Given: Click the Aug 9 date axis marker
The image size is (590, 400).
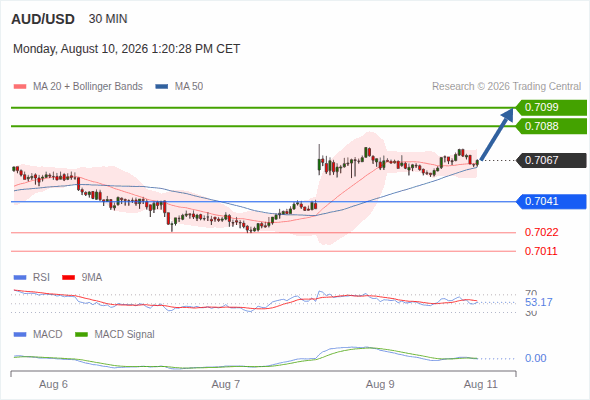Looking at the screenshot, I should (380, 384).
